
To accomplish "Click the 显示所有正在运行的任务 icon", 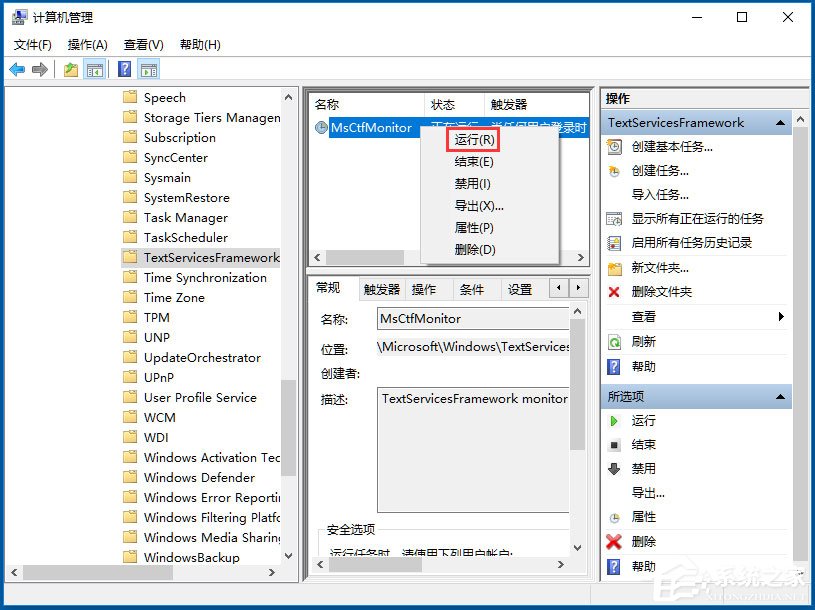I will (614, 220).
